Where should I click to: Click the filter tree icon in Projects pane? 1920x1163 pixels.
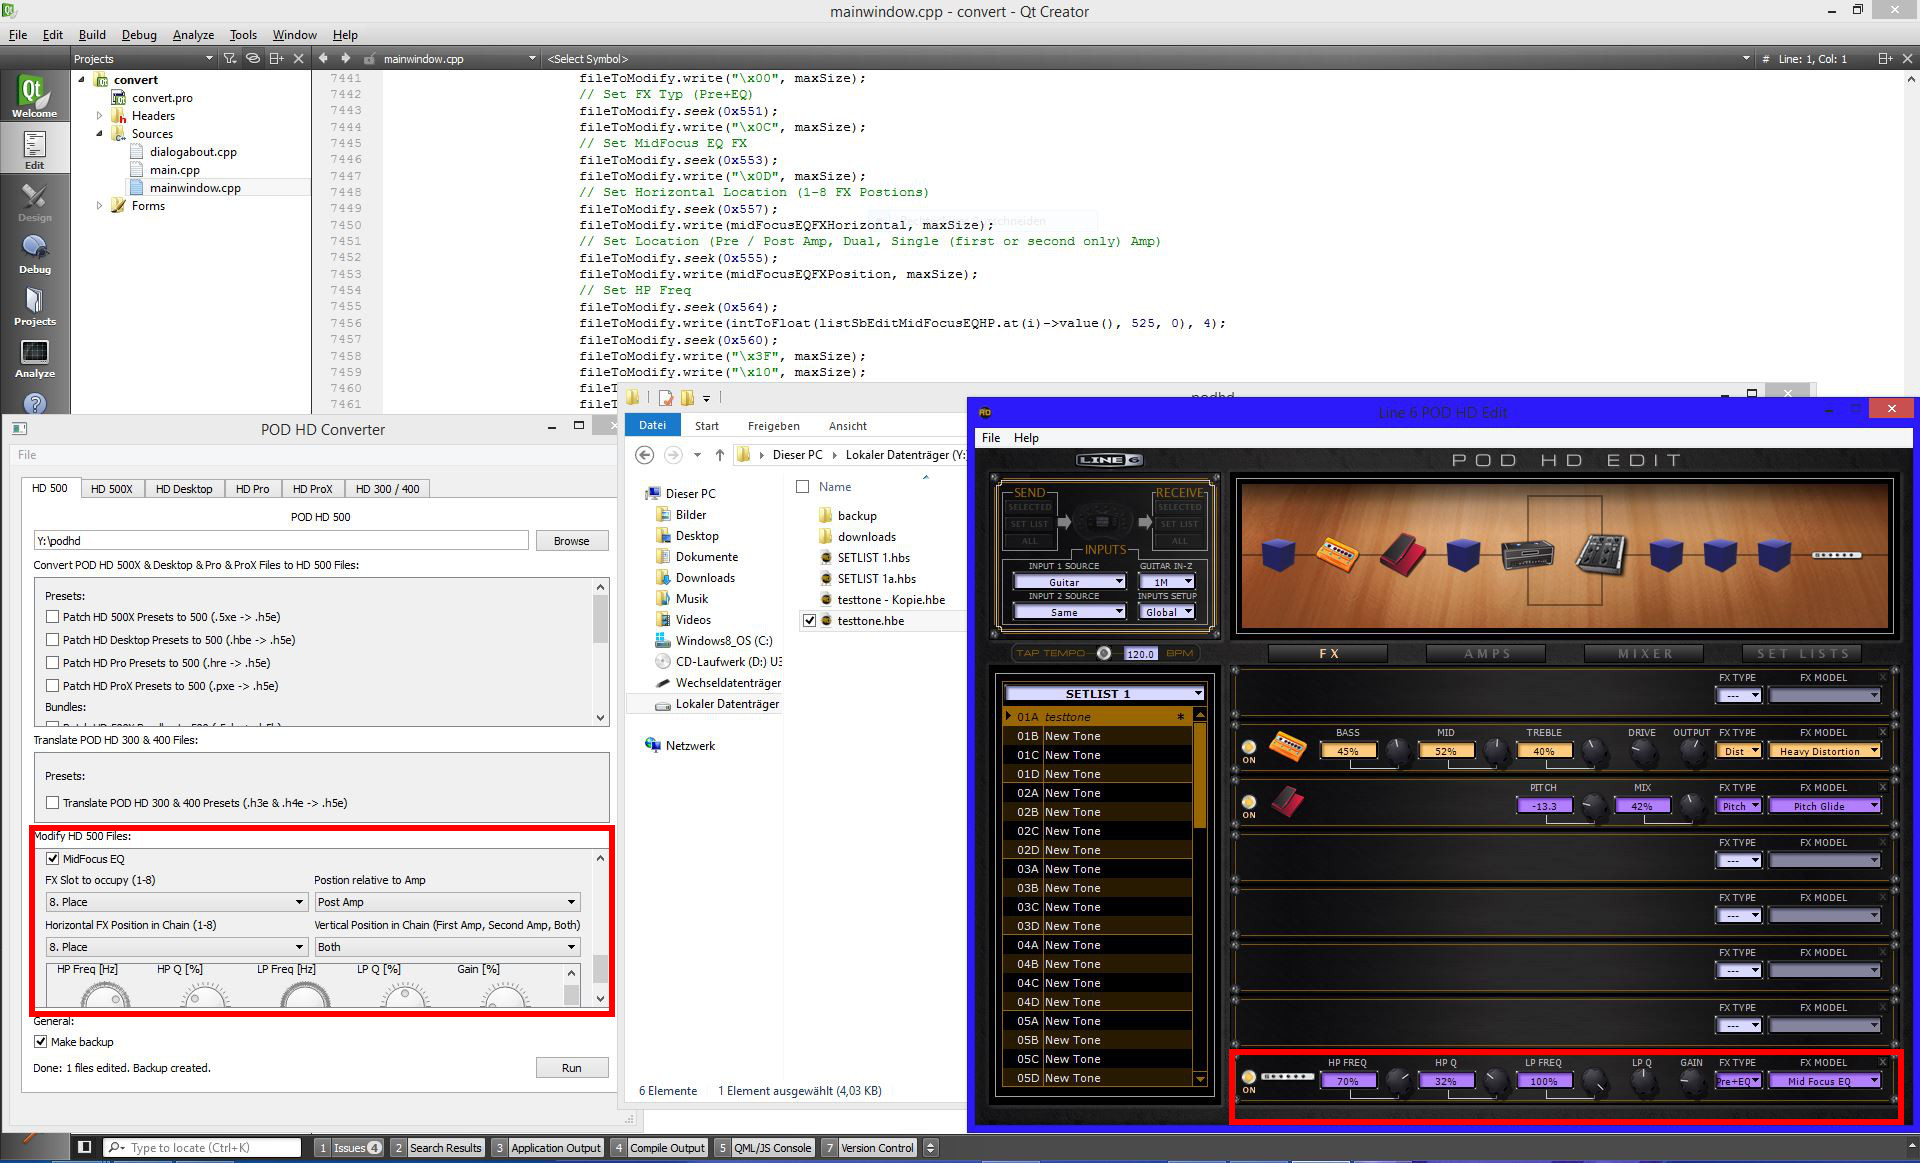[x=229, y=58]
